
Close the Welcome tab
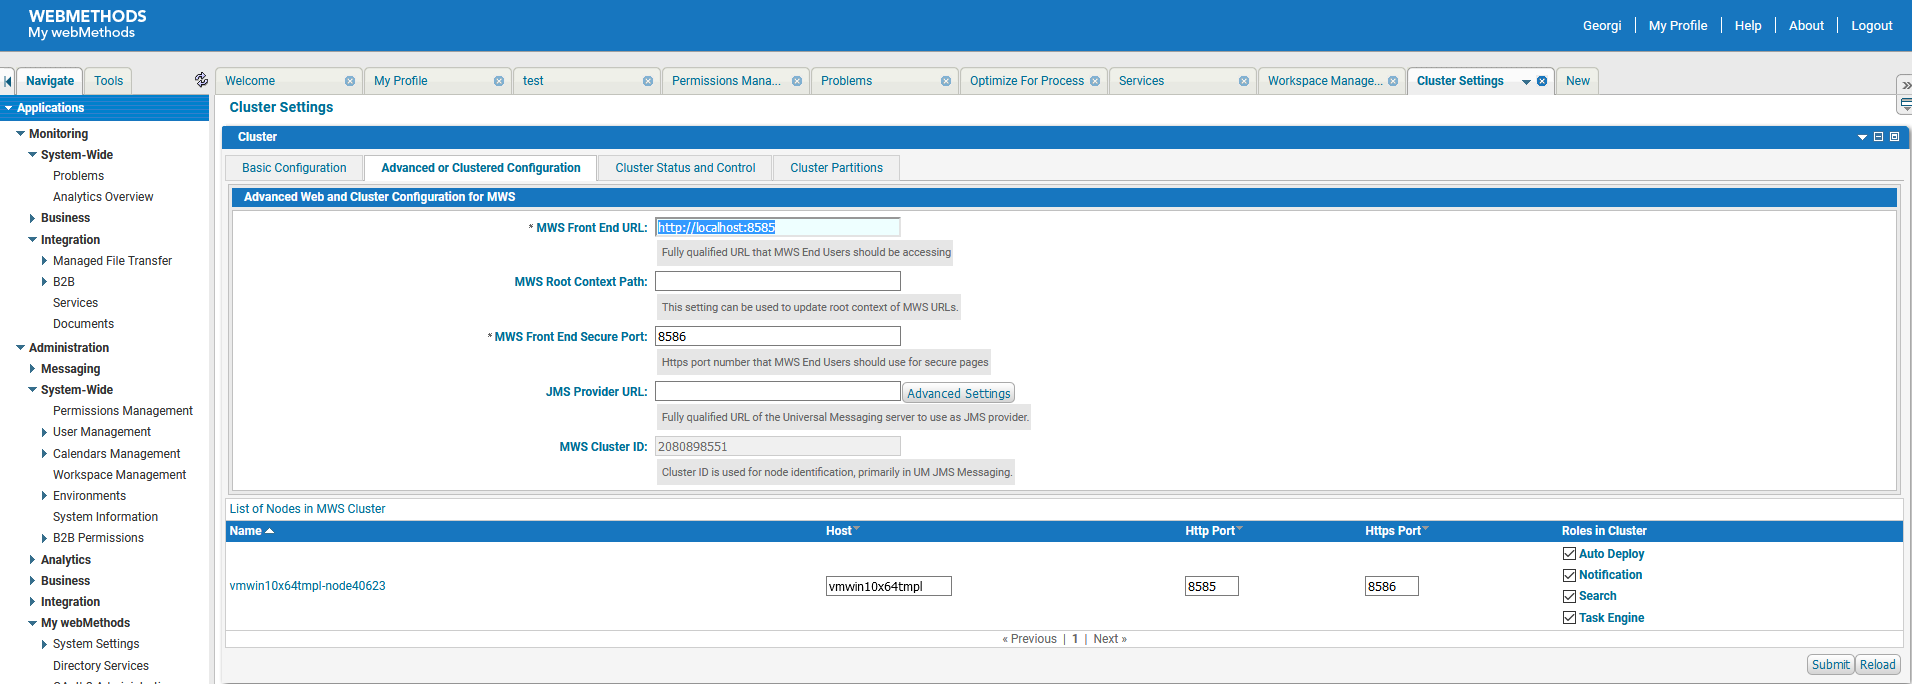click(350, 81)
